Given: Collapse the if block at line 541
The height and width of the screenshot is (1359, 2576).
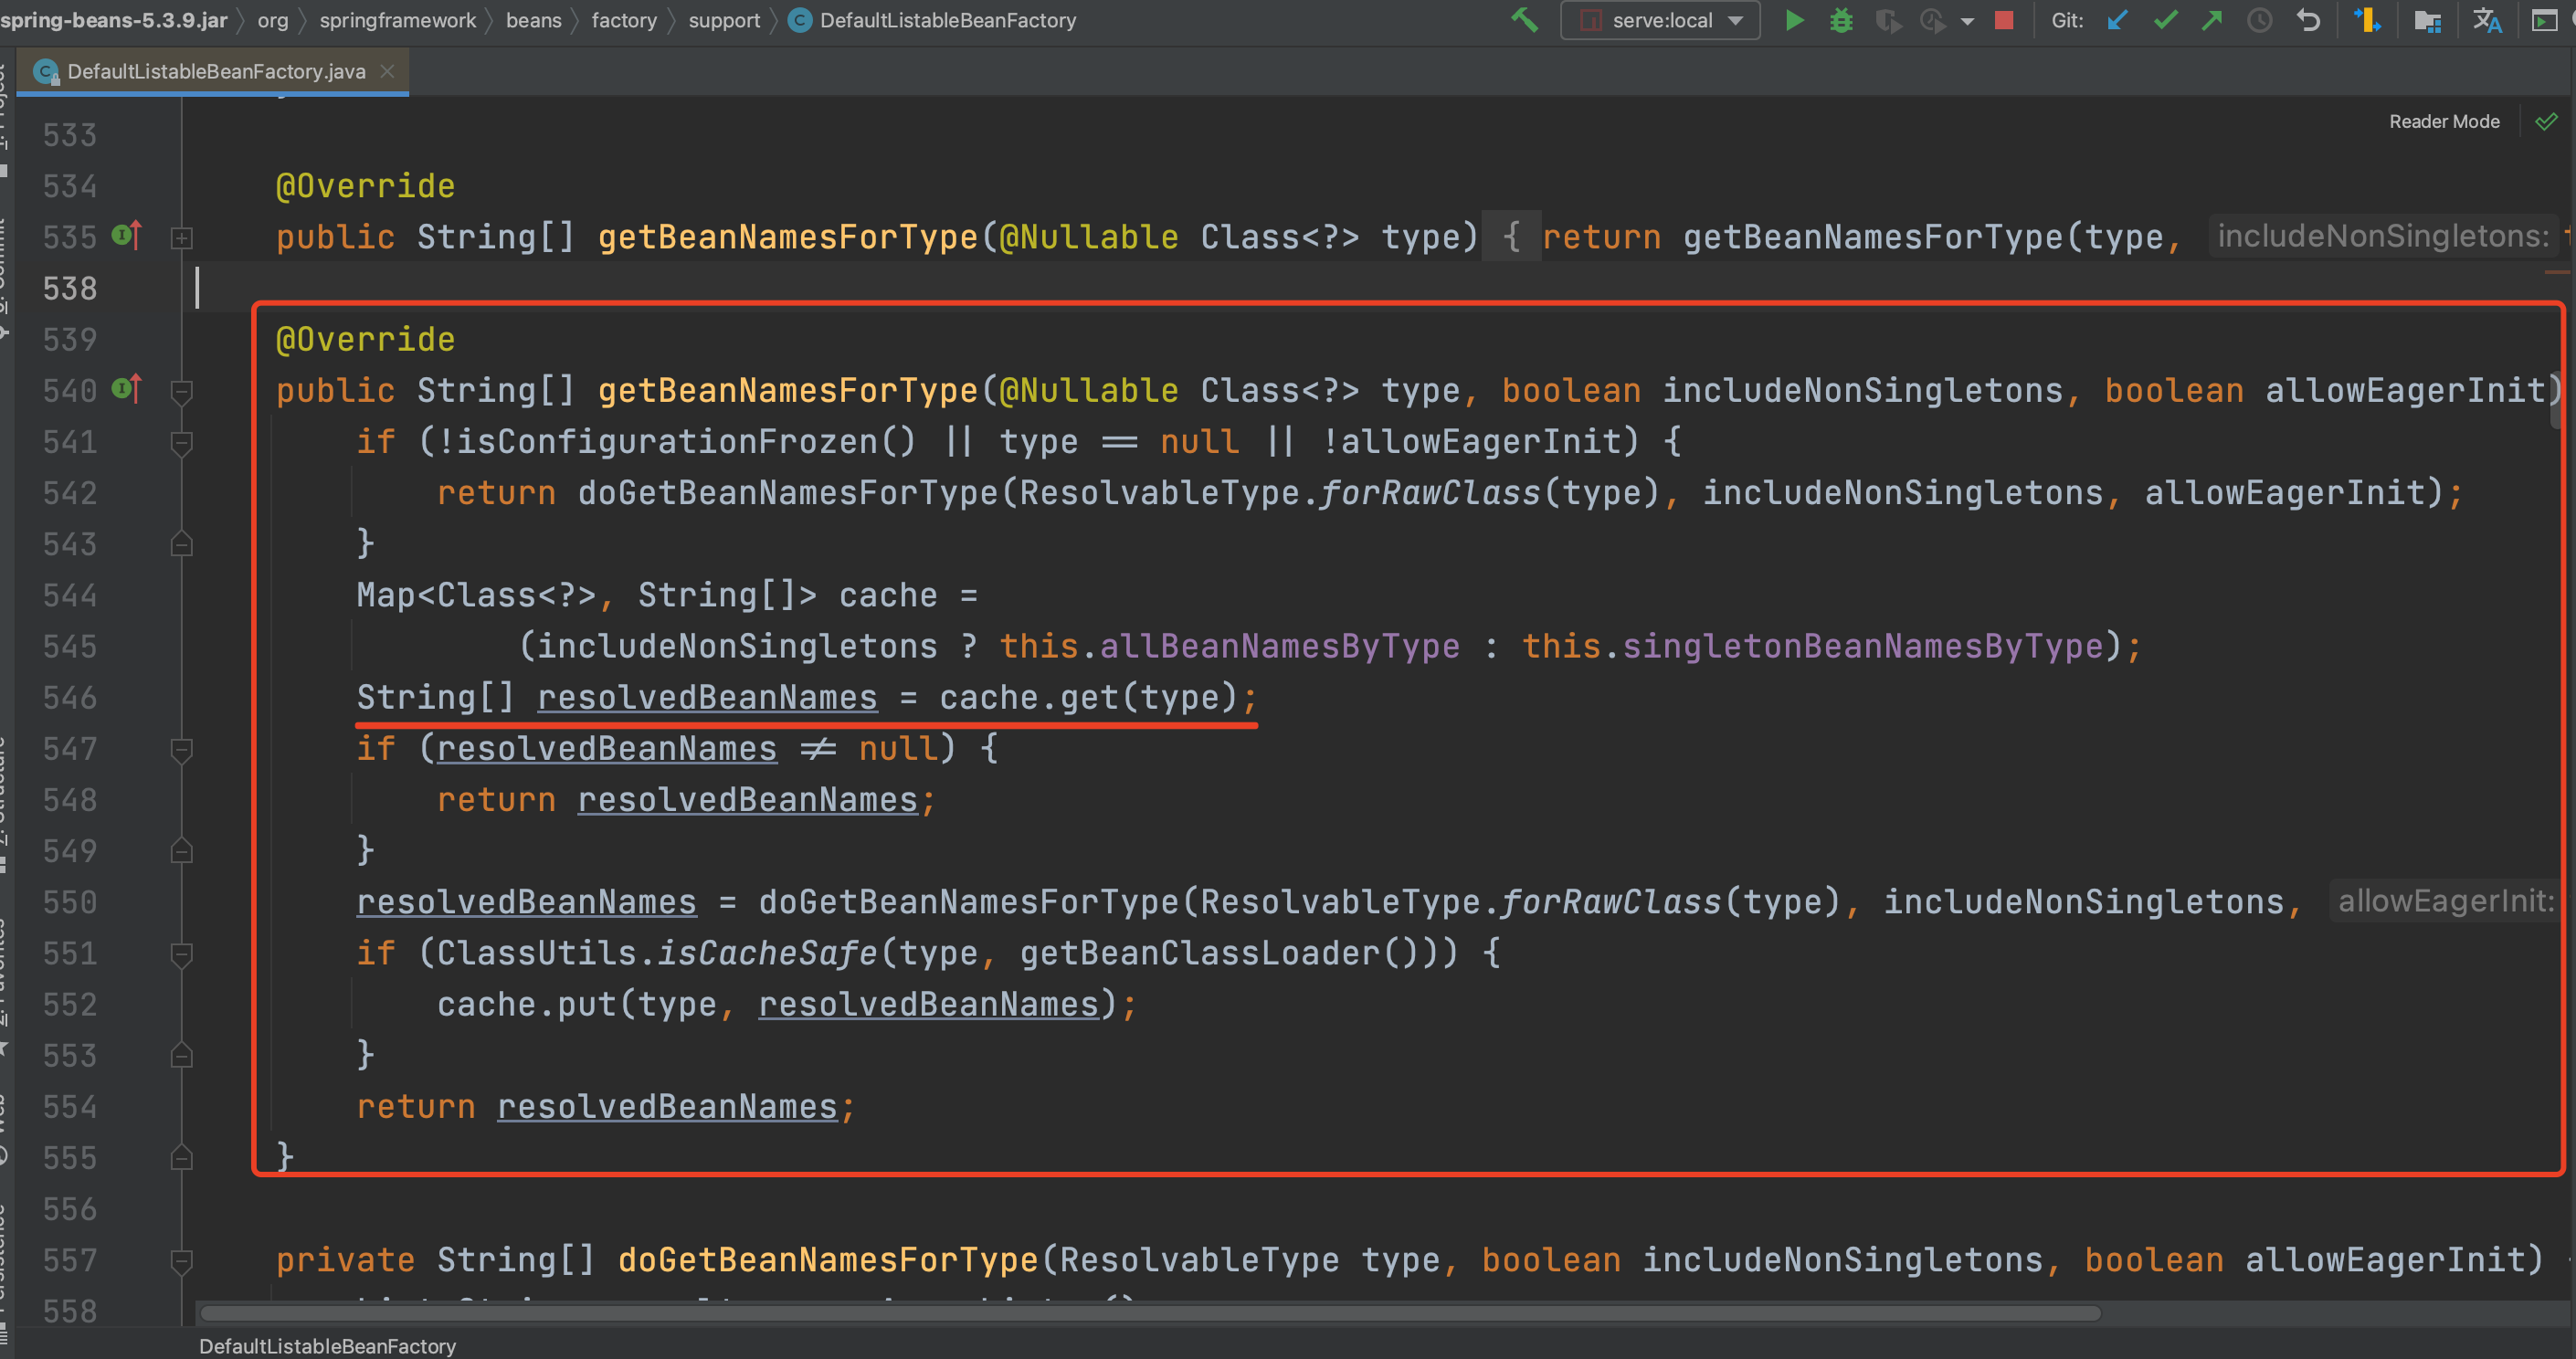Looking at the screenshot, I should 182,443.
